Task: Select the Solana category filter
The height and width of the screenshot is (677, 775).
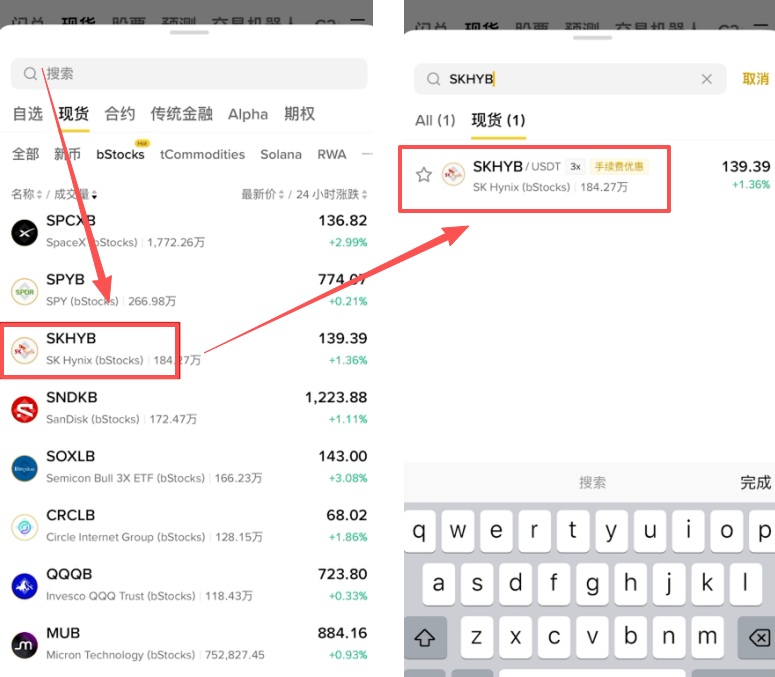Action: coord(281,155)
